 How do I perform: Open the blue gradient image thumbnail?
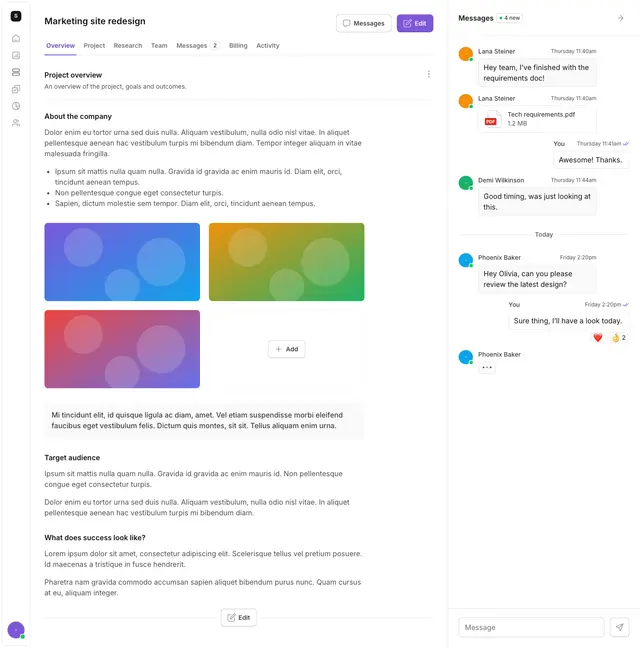tap(122, 262)
